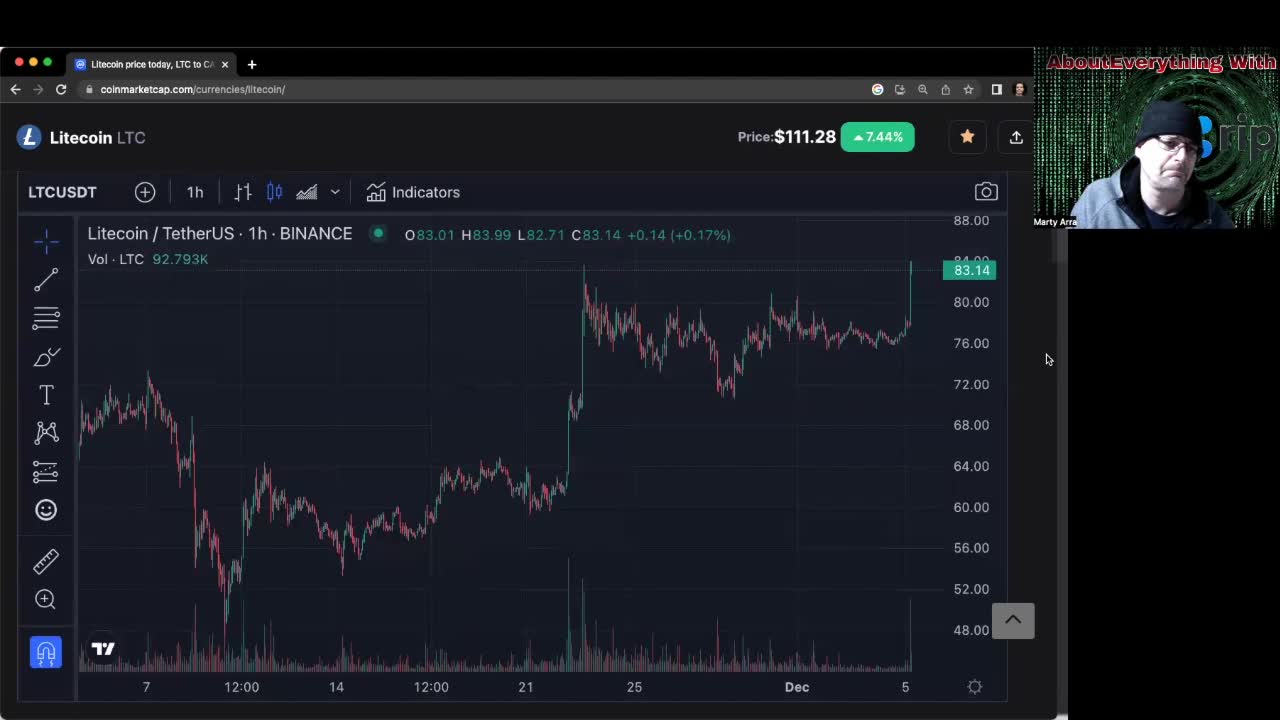Change the 1h time interval
Screen dimensions: 1280x720
pyautogui.click(x=195, y=192)
